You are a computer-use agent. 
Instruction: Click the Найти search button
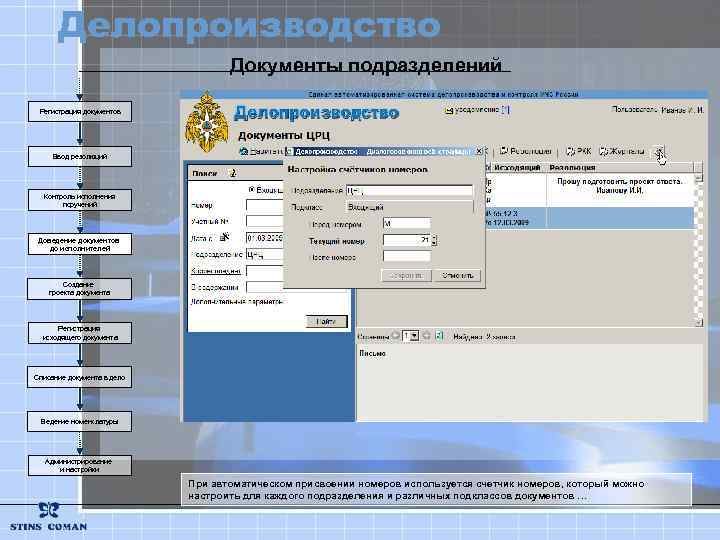coord(326,321)
